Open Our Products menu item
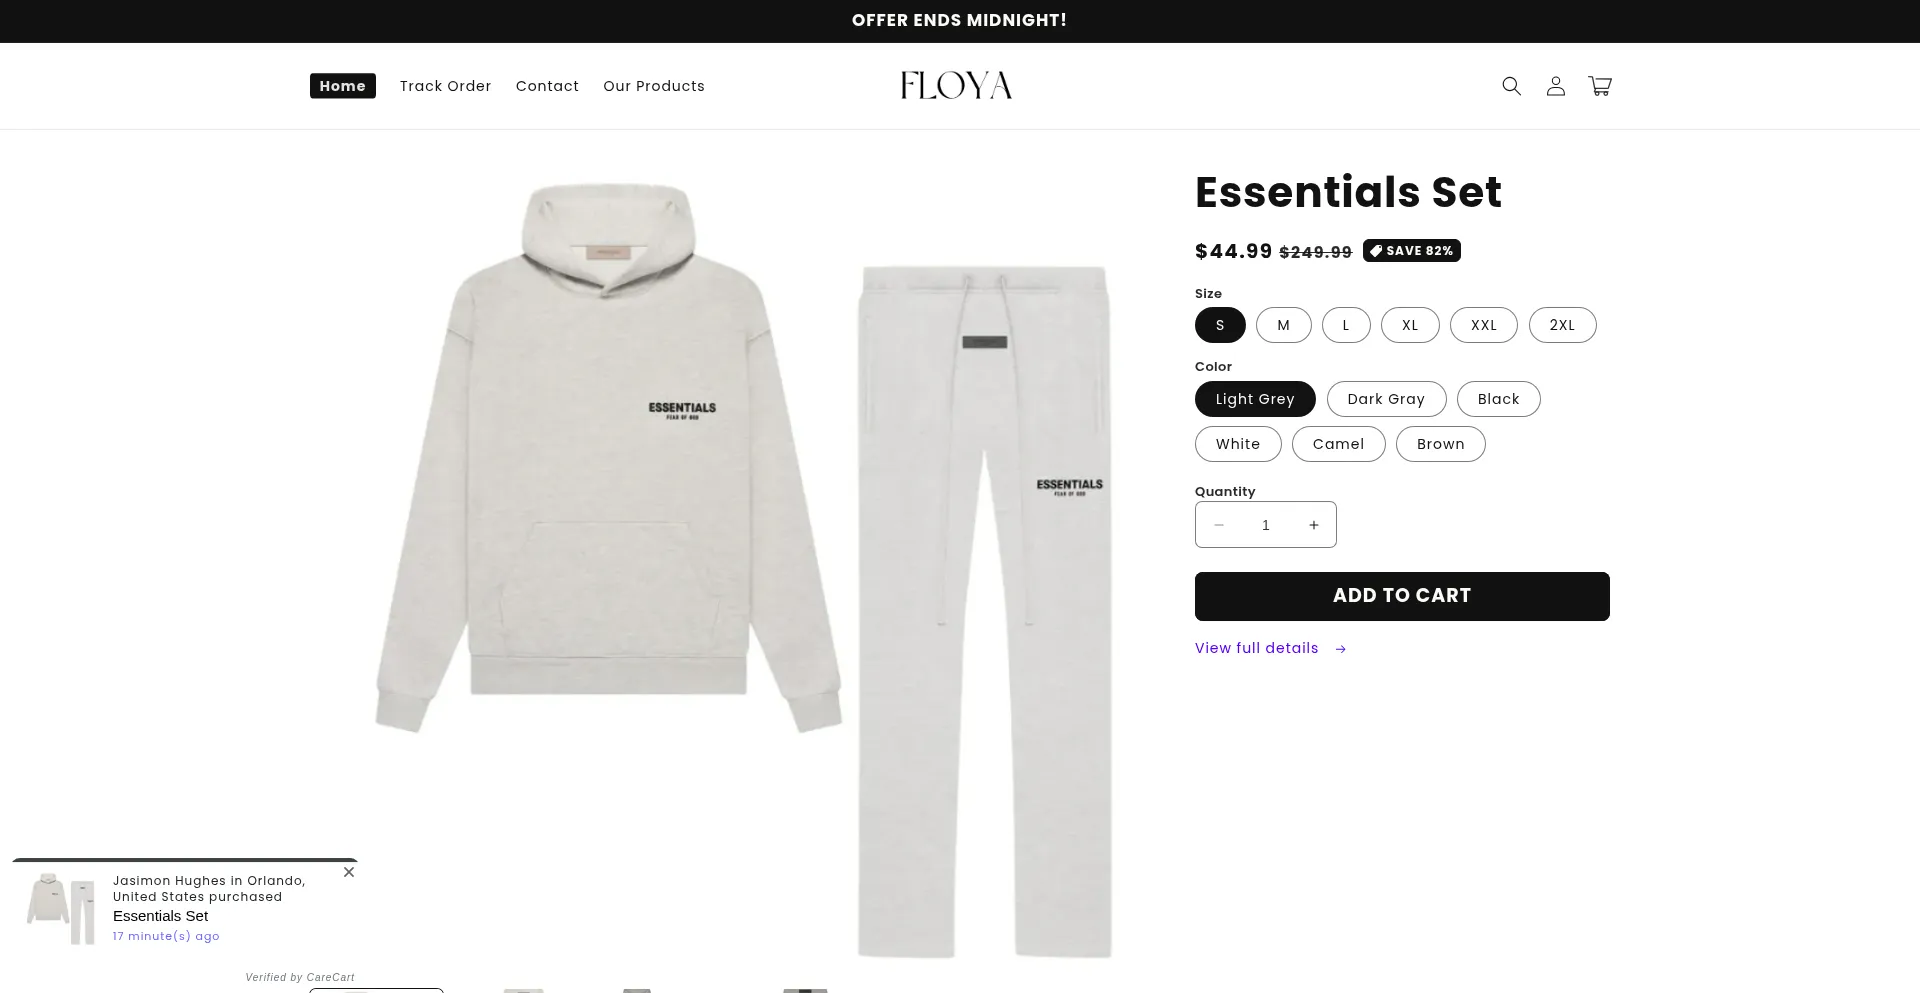This screenshot has width=1920, height=993. 654,86
